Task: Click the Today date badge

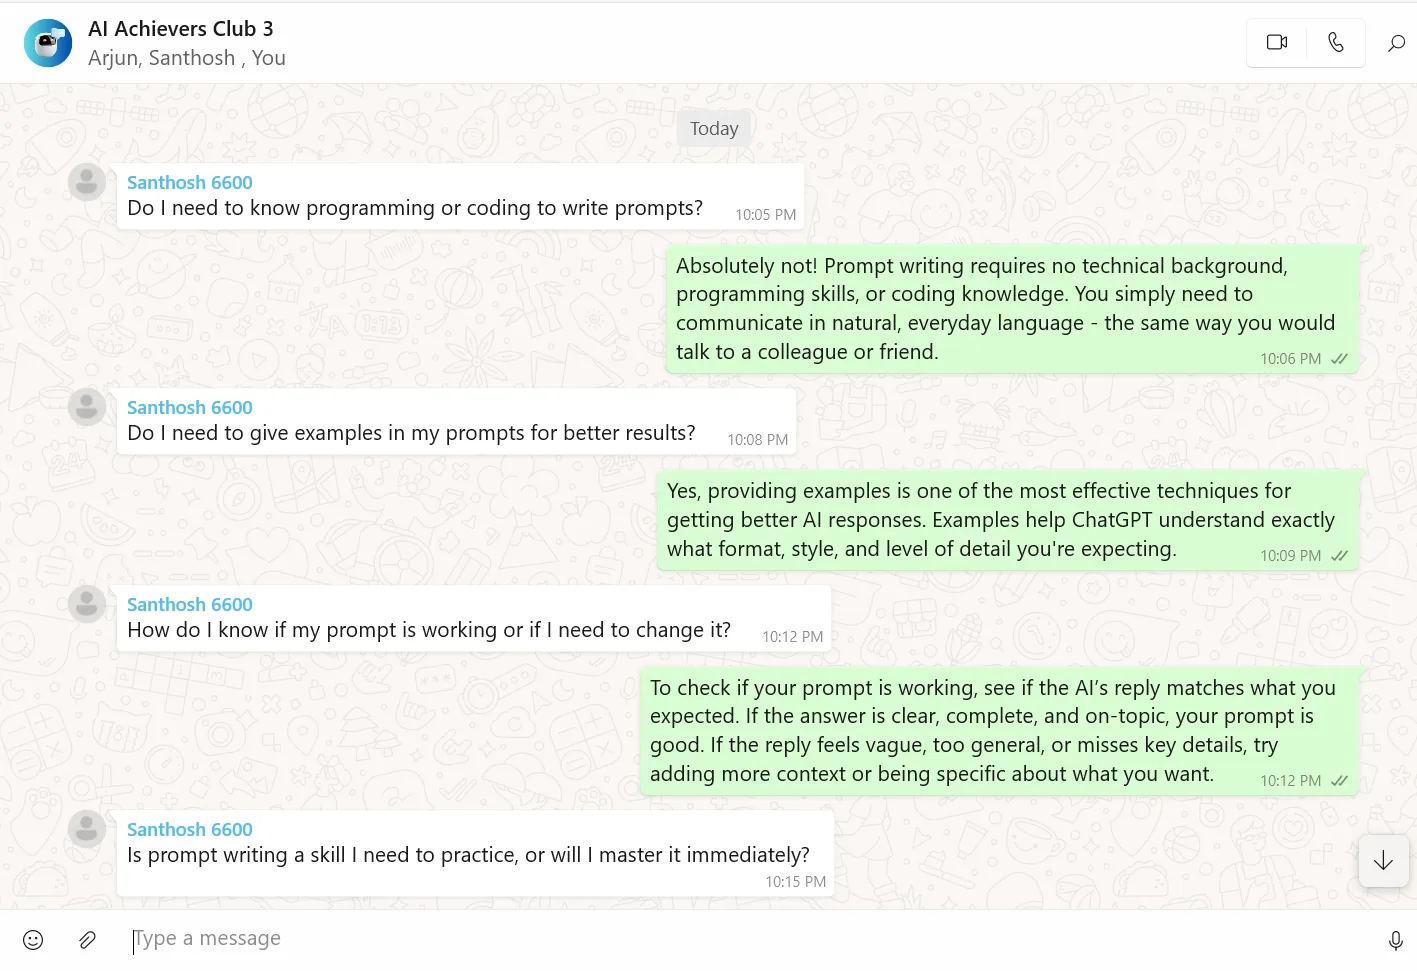Action: [x=714, y=129]
